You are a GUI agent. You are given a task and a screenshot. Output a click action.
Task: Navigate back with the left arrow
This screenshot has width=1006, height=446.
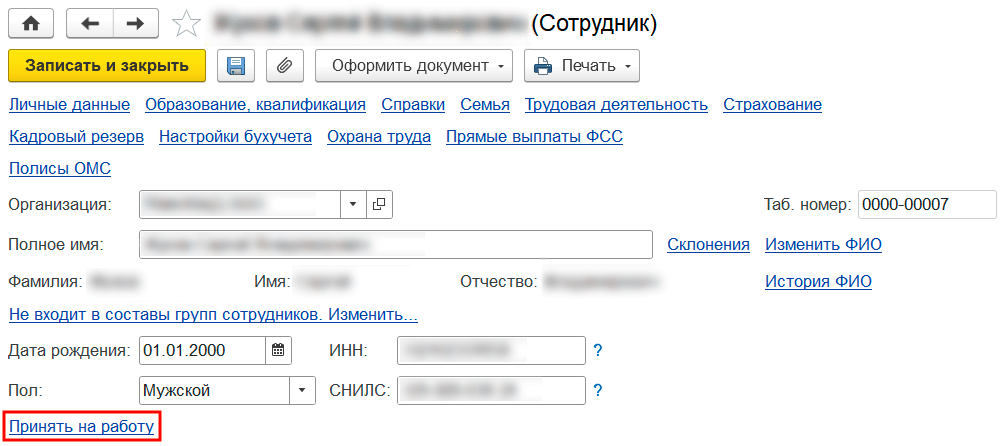[89, 23]
